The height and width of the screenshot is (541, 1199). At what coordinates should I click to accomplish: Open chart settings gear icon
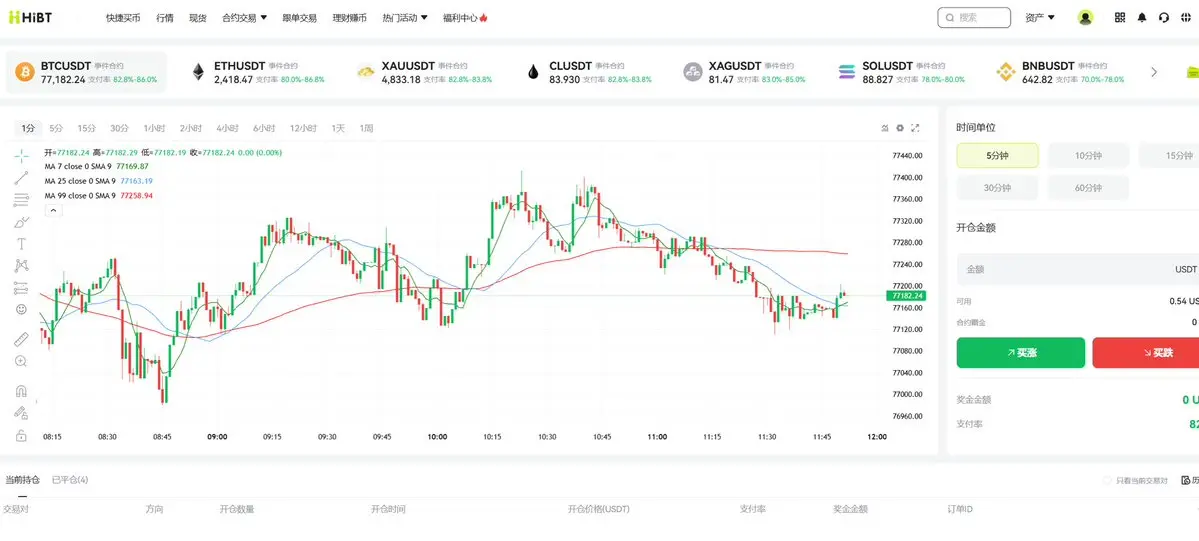pyautogui.click(x=900, y=128)
